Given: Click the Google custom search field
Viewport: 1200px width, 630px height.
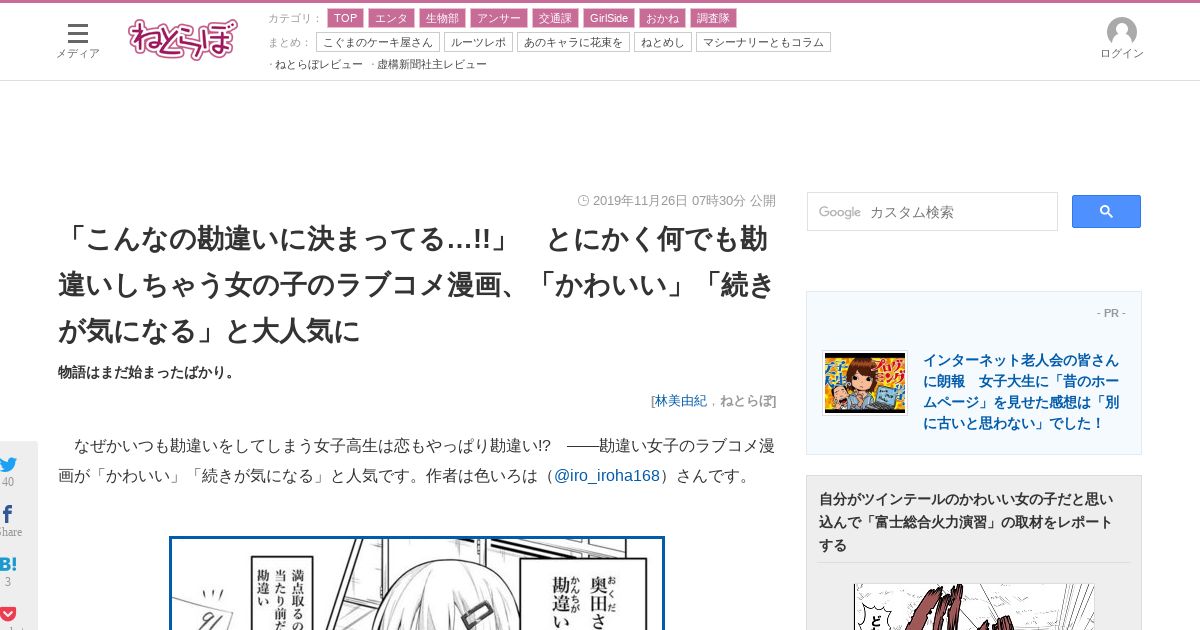Looking at the screenshot, I should 932,211.
